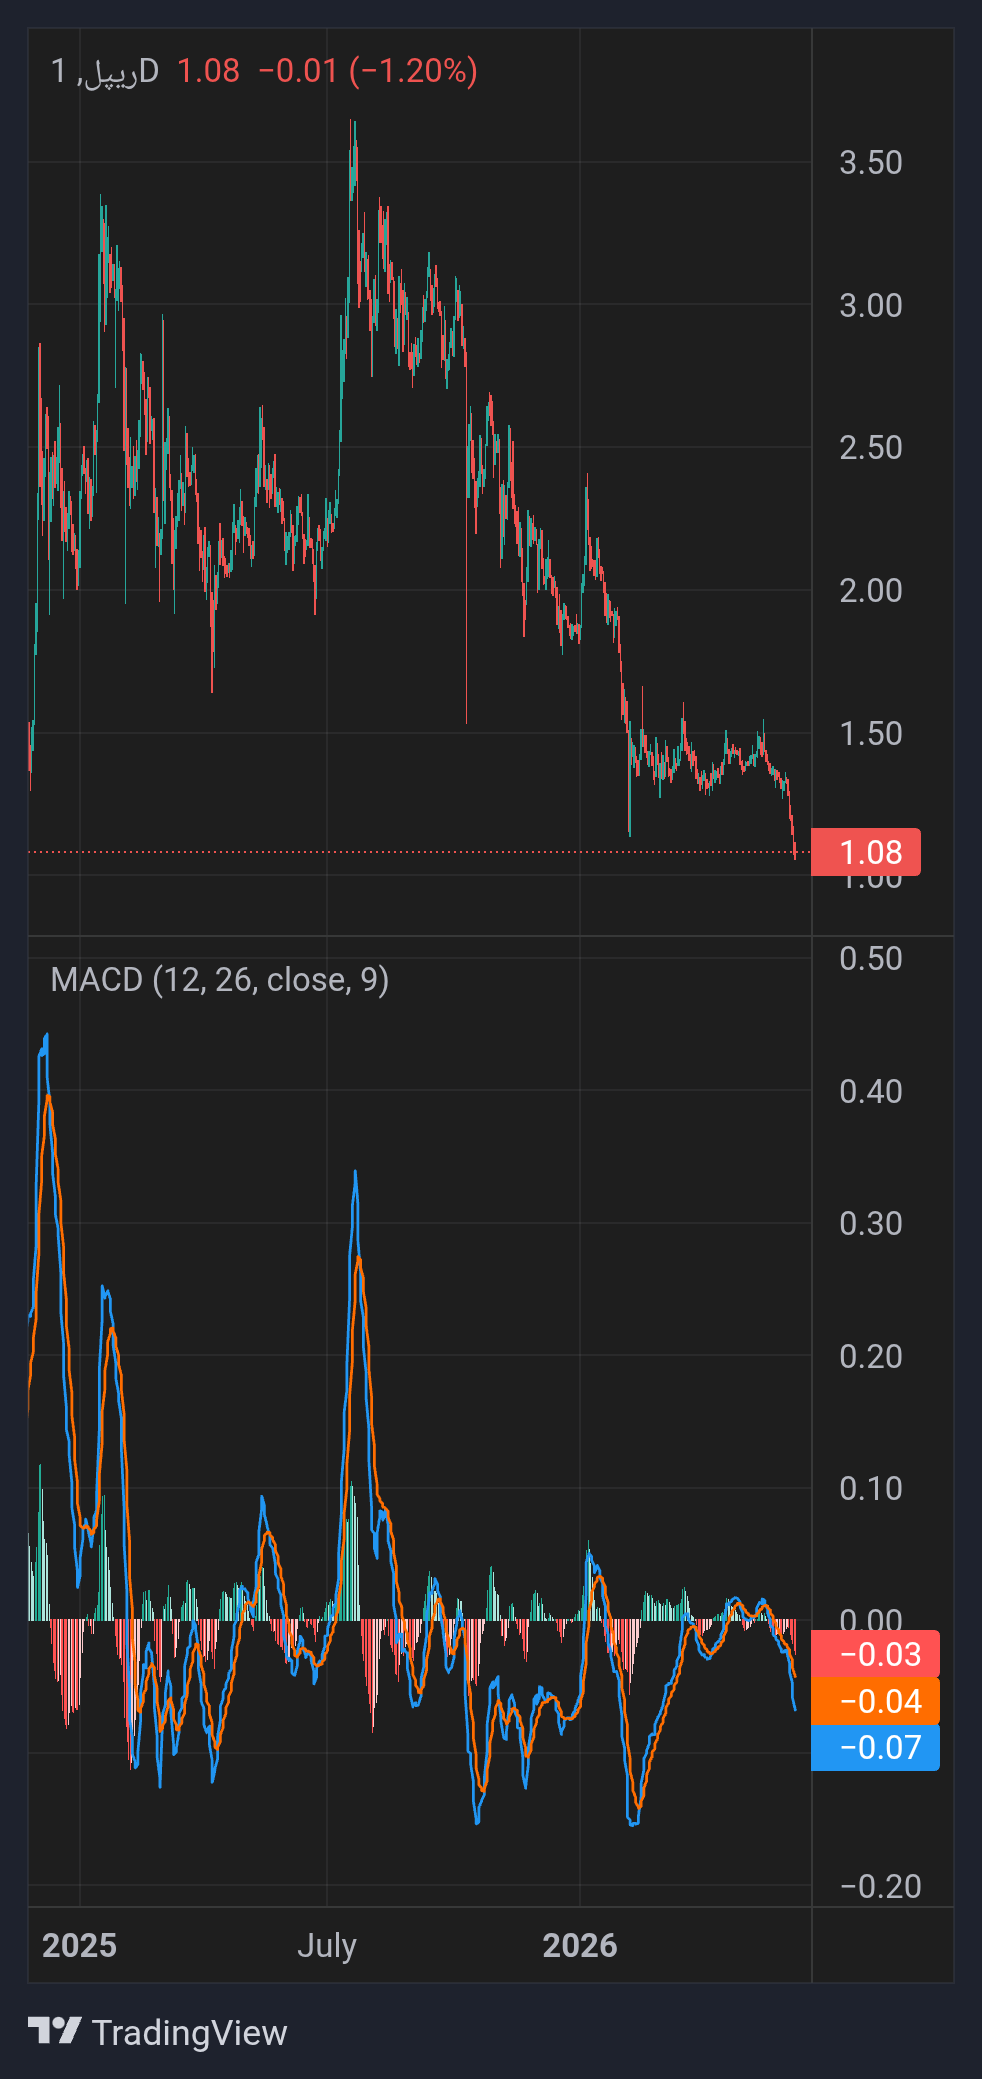Click the July label on time axis

point(327,1945)
